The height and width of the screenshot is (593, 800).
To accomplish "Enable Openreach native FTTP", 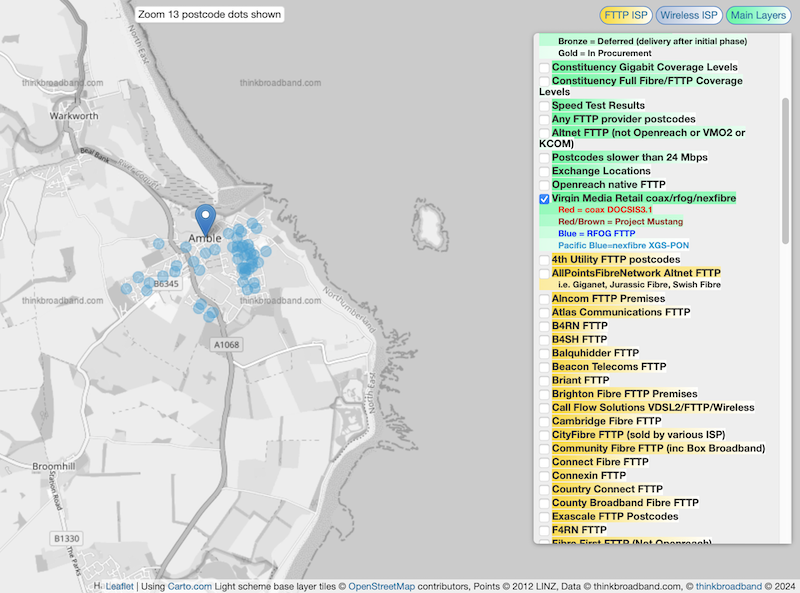I will point(545,184).
